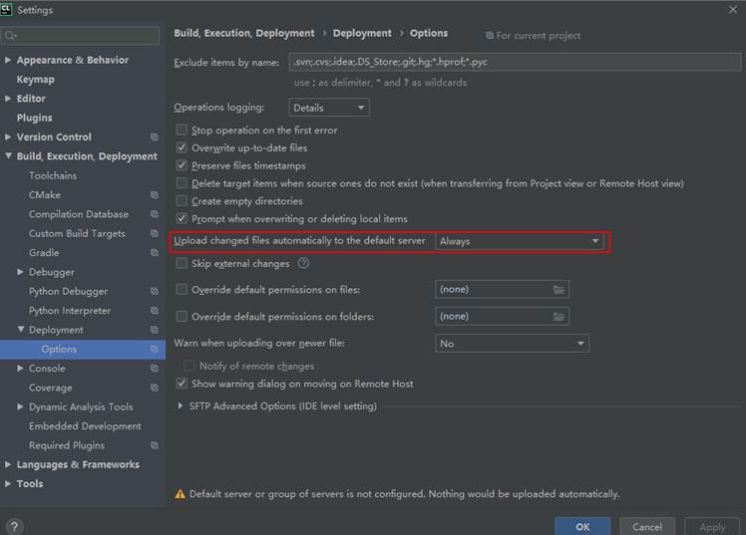Open the Operations logging dropdown
The image size is (746, 535).
click(x=329, y=107)
